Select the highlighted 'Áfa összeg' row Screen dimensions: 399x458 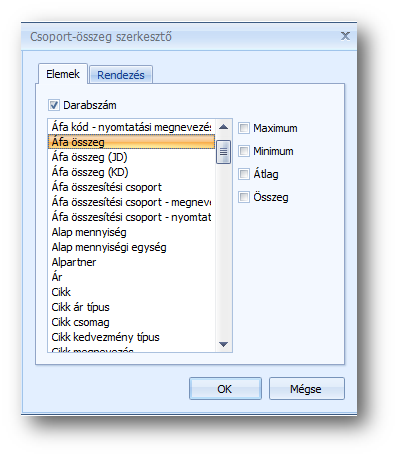tap(131, 142)
